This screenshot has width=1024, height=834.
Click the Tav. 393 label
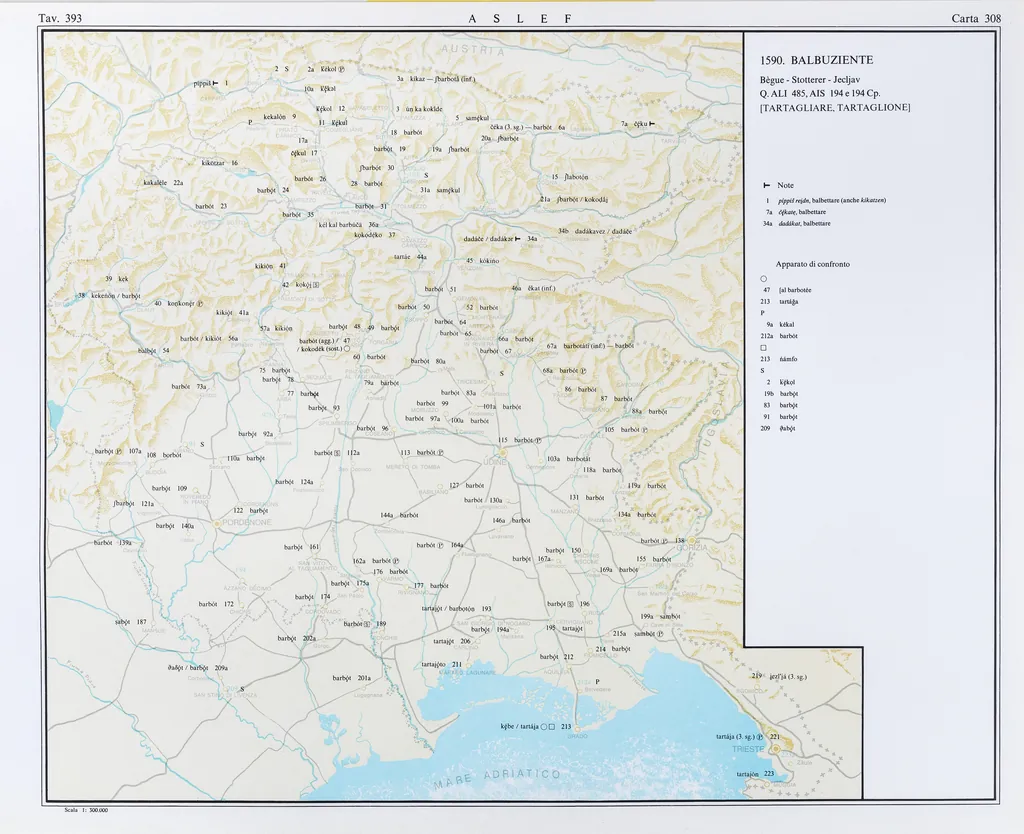coord(59,18)
